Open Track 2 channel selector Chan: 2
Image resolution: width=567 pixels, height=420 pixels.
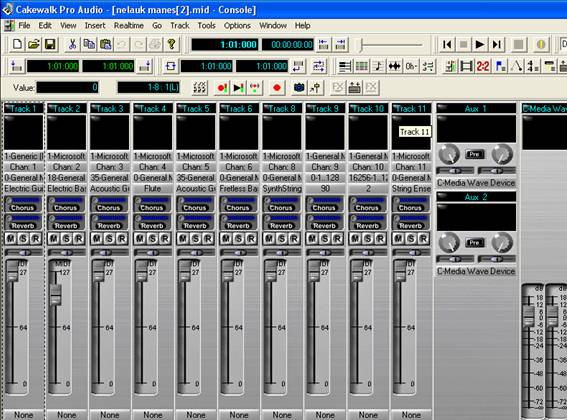(67, 167)
